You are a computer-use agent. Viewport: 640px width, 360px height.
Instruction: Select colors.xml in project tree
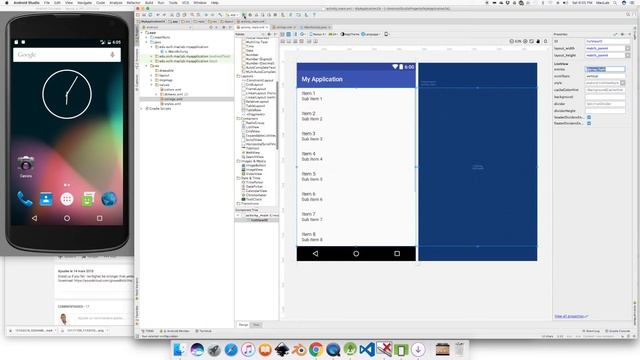tap(173, 89)
